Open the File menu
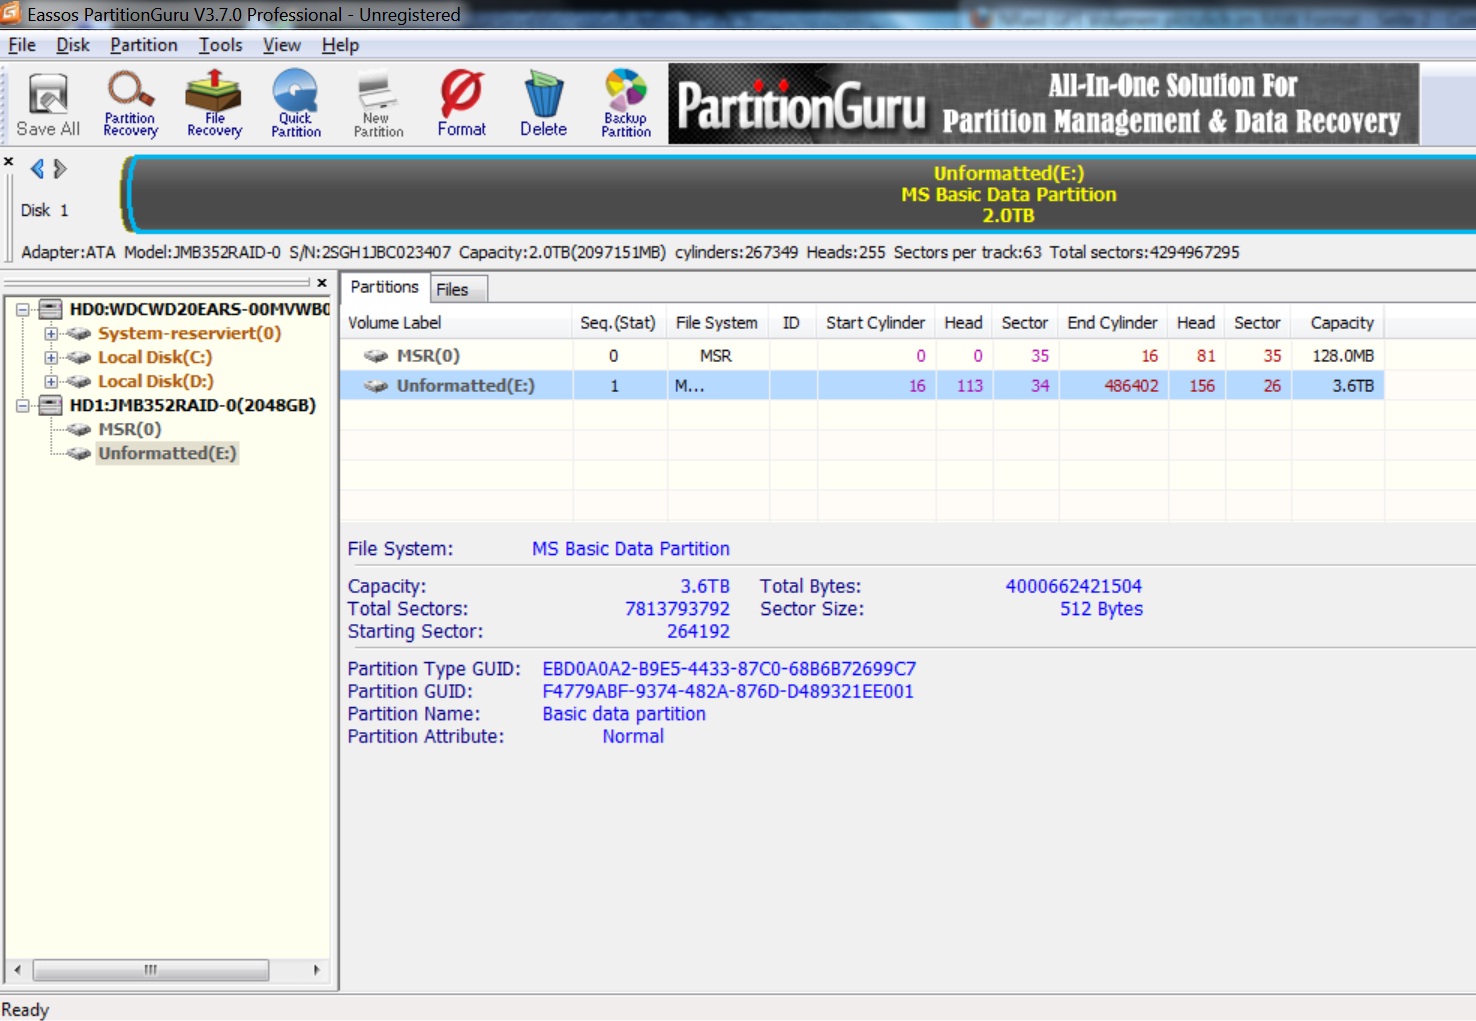1476x1021 pixels. 22,45
